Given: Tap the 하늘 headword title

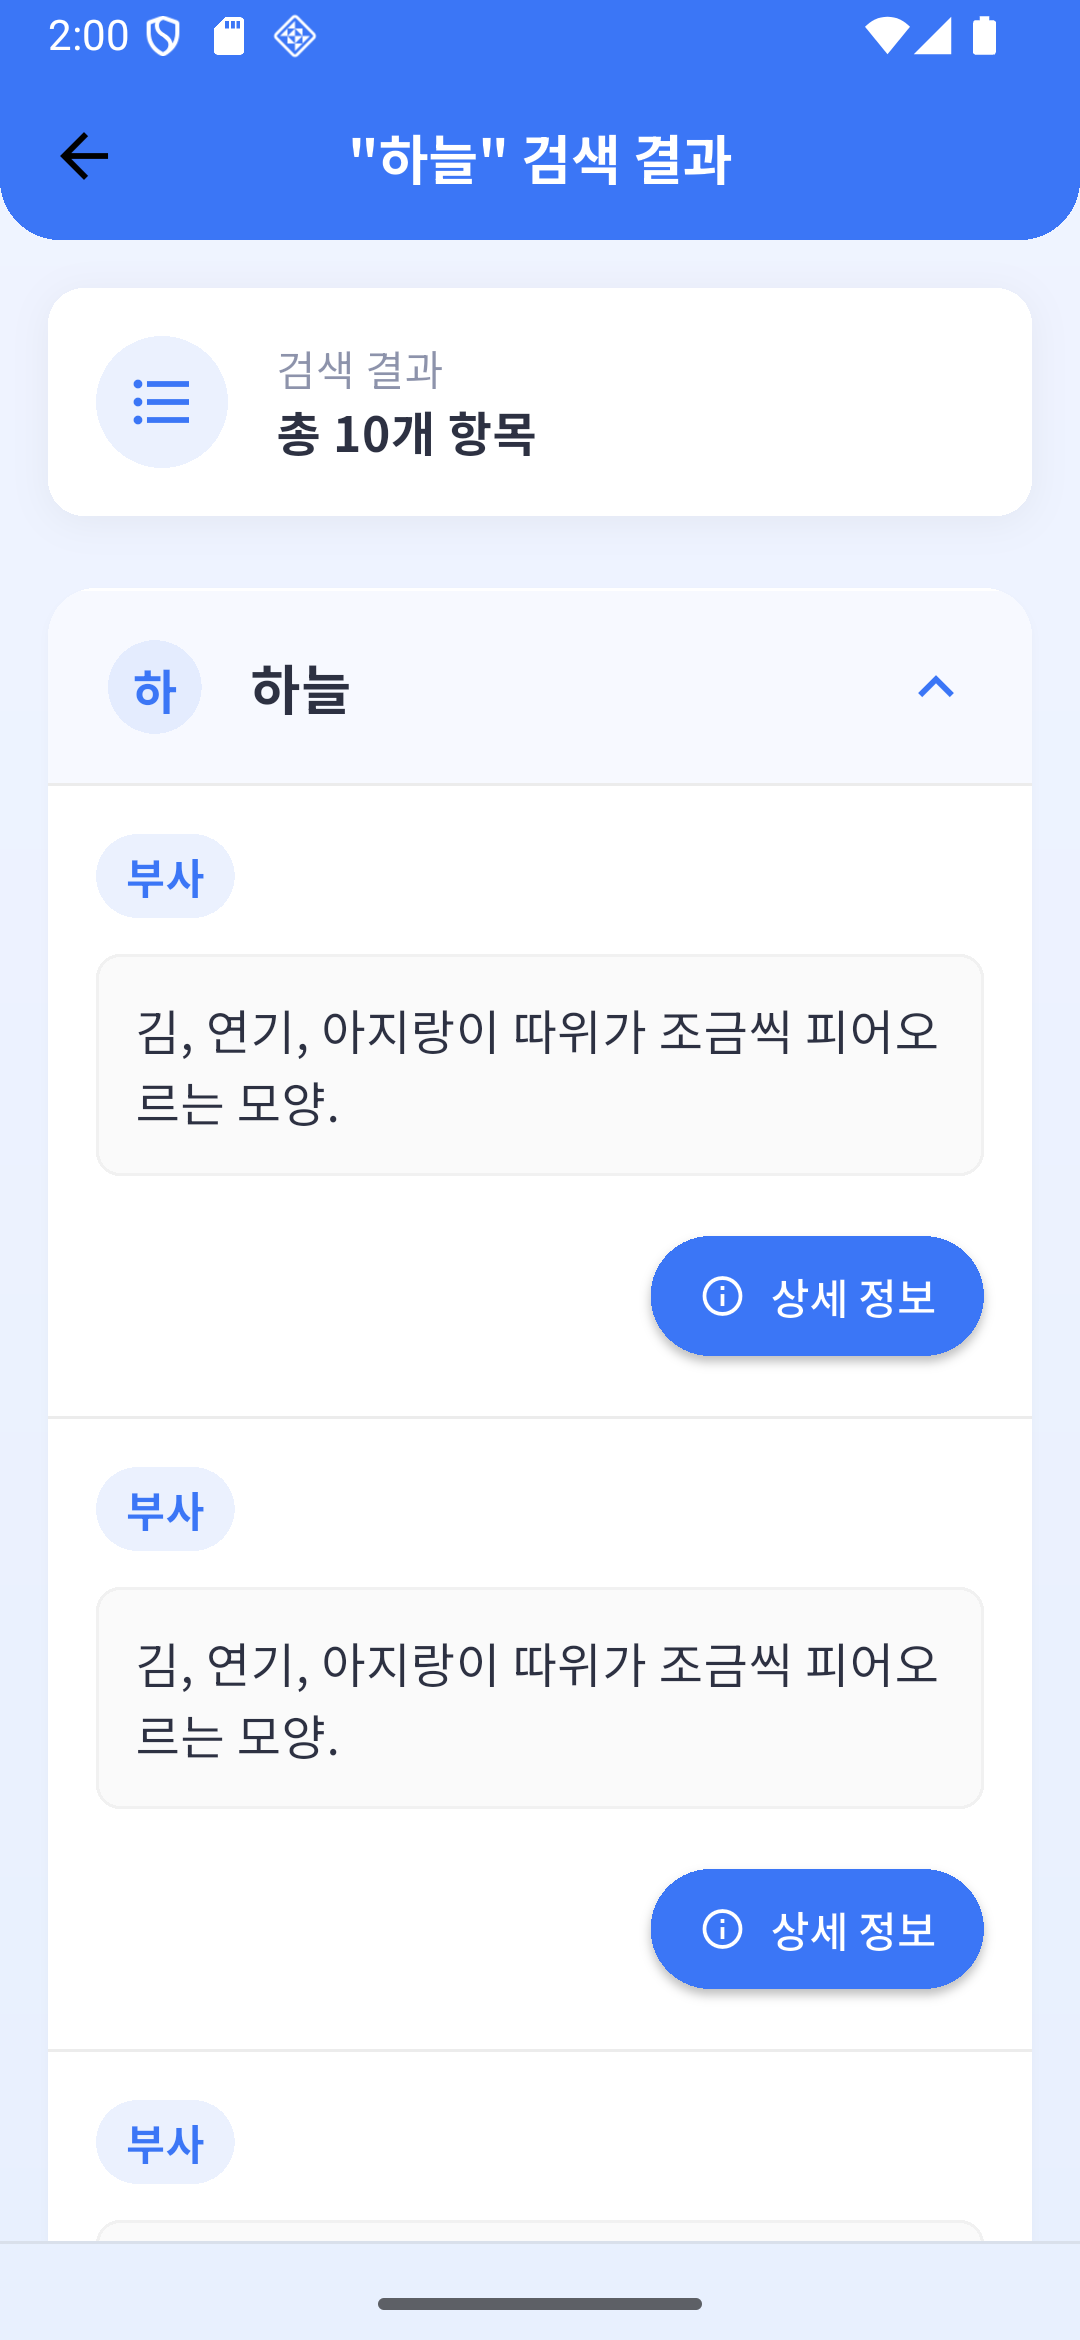Looking at the screenshot, I should tap(300, 689).
